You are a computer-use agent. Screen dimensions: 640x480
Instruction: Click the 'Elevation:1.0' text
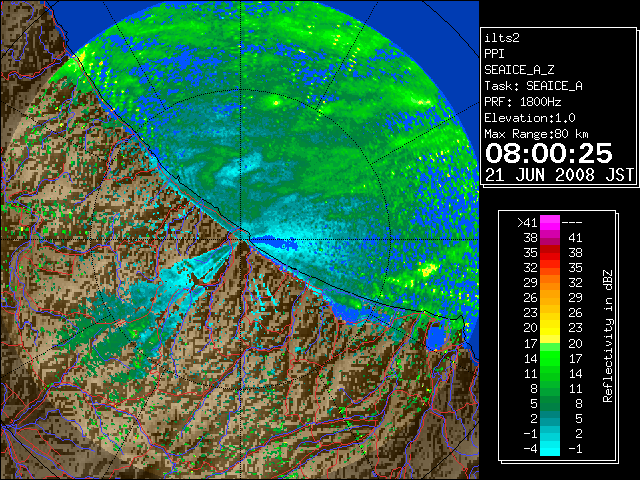click(530, 118)
